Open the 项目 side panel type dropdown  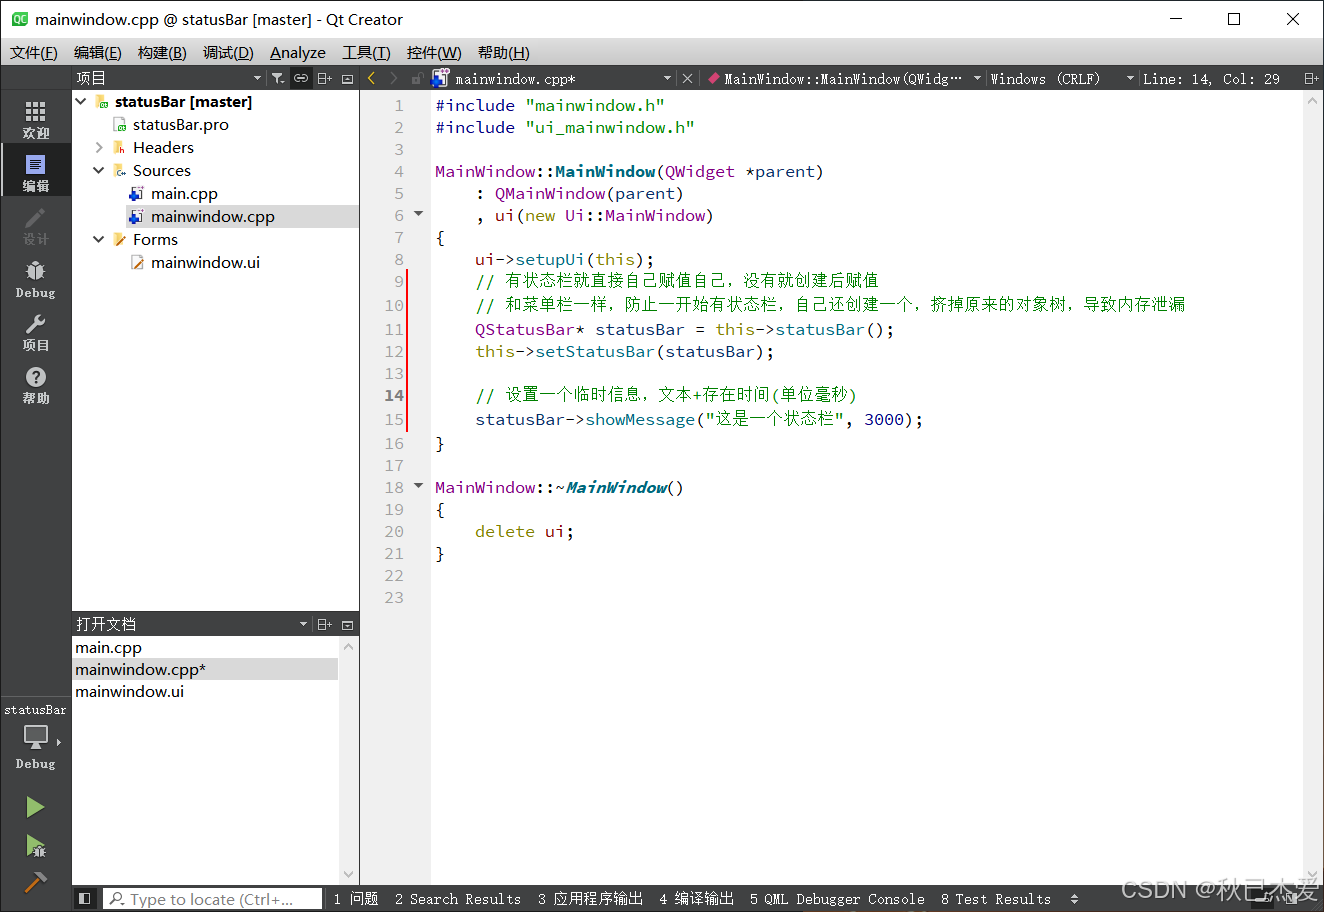coord(169,78)
